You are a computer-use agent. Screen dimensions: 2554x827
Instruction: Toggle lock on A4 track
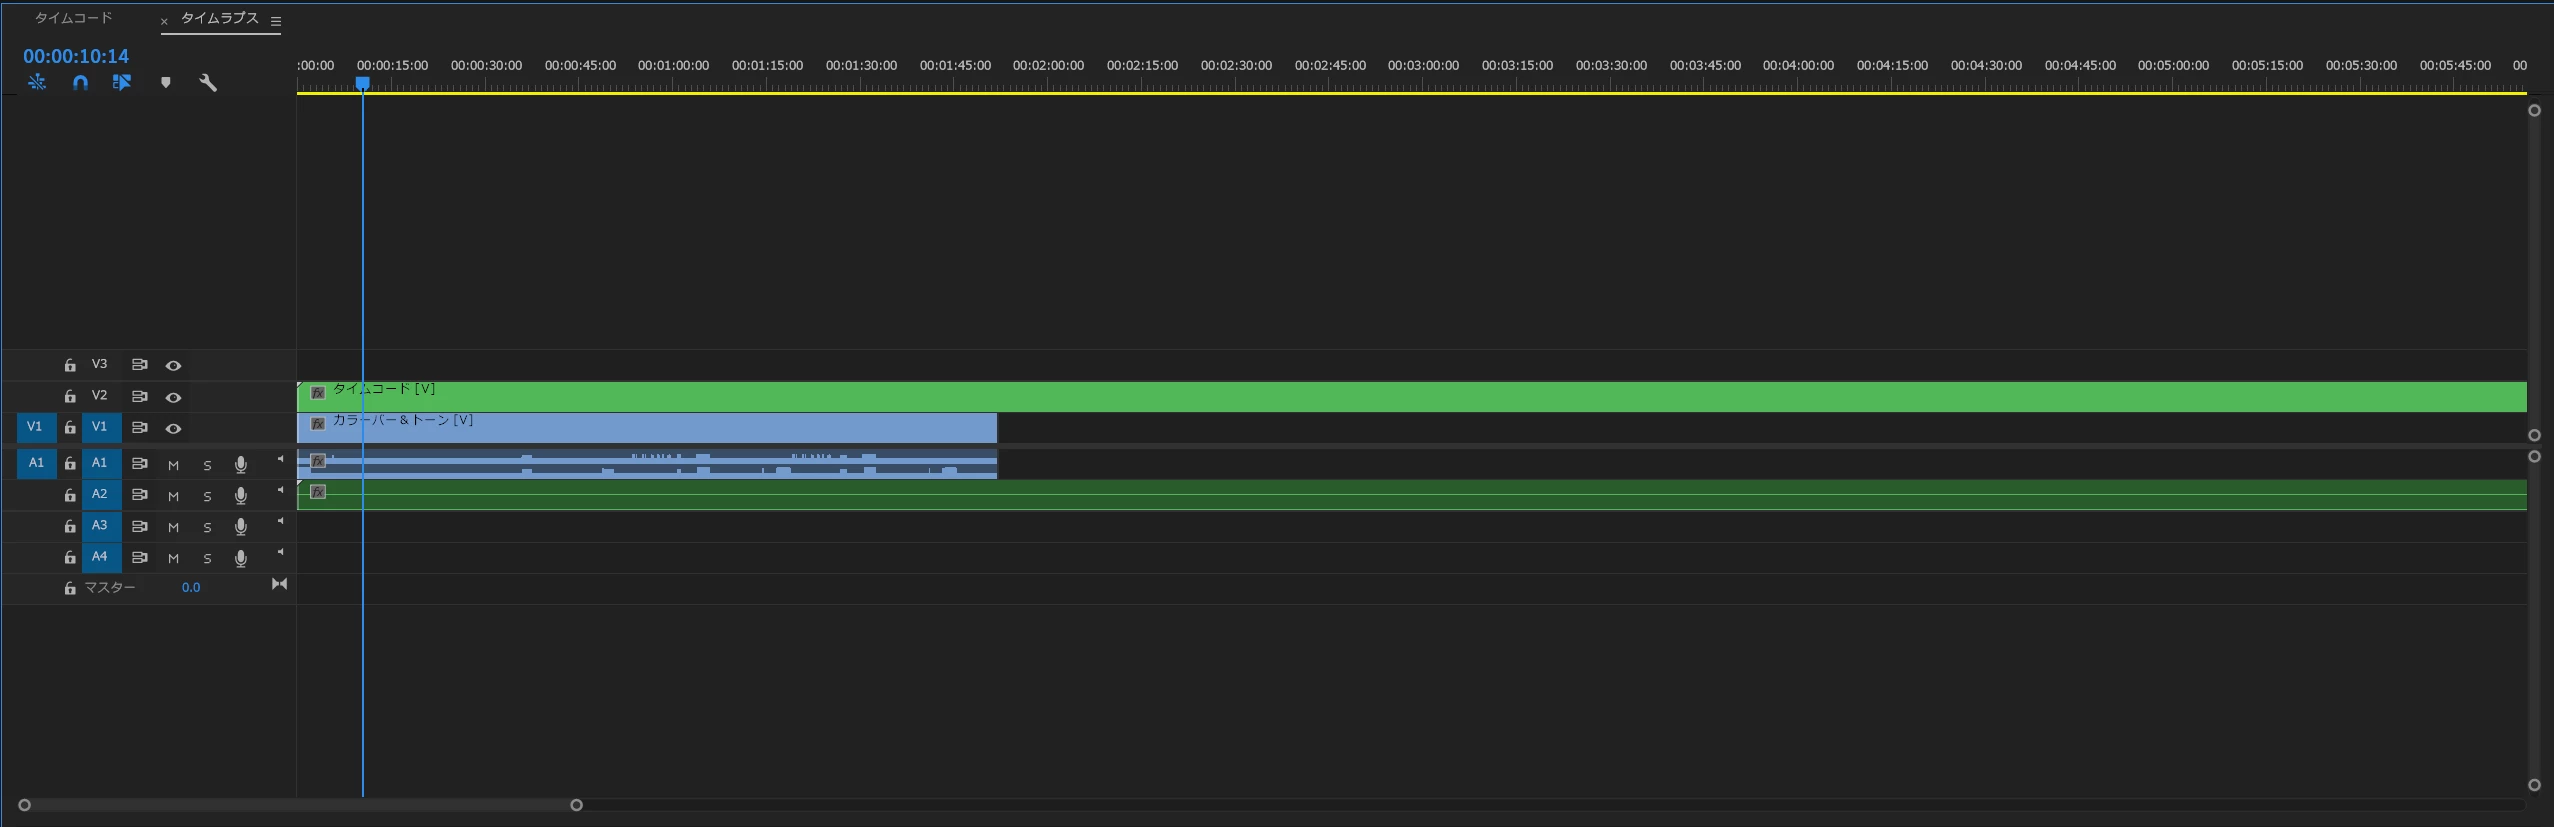point(70,557)
